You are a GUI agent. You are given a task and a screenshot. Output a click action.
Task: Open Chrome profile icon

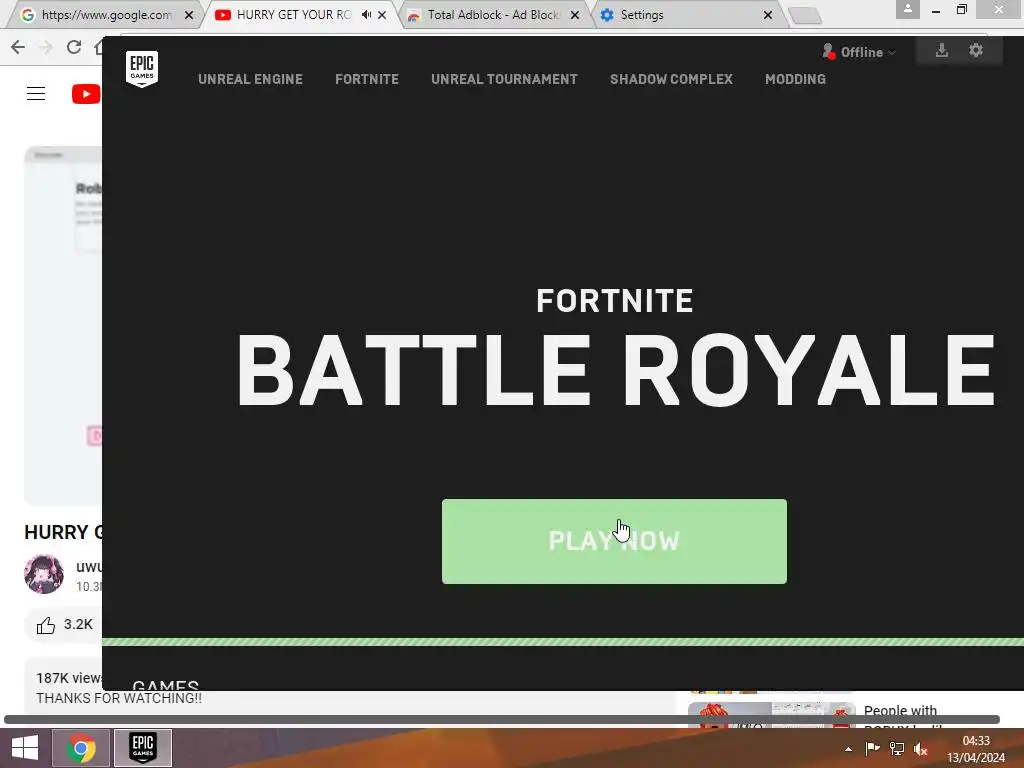click(908, 9)
